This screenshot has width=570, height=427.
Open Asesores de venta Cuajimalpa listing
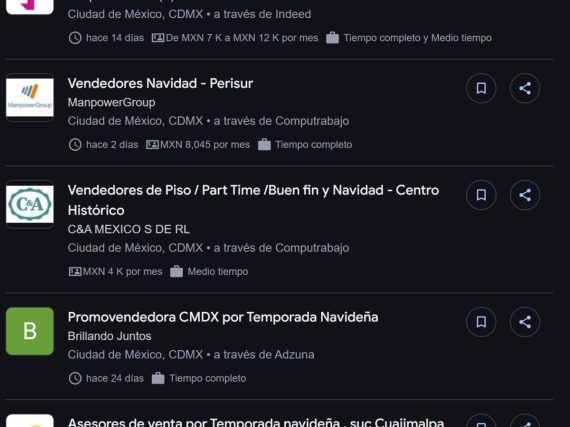(256, 422)
